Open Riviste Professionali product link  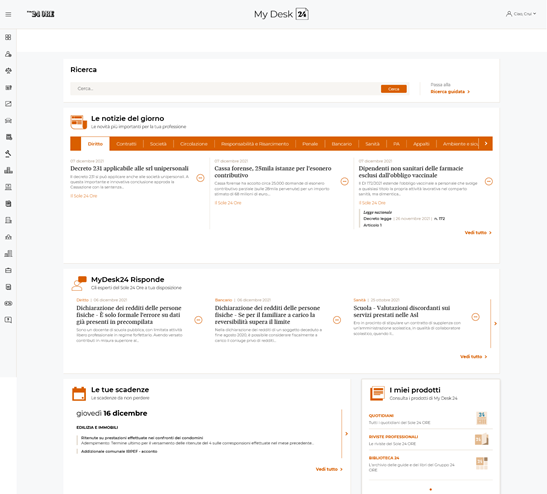pyautogui.click(x=393, y=437)
